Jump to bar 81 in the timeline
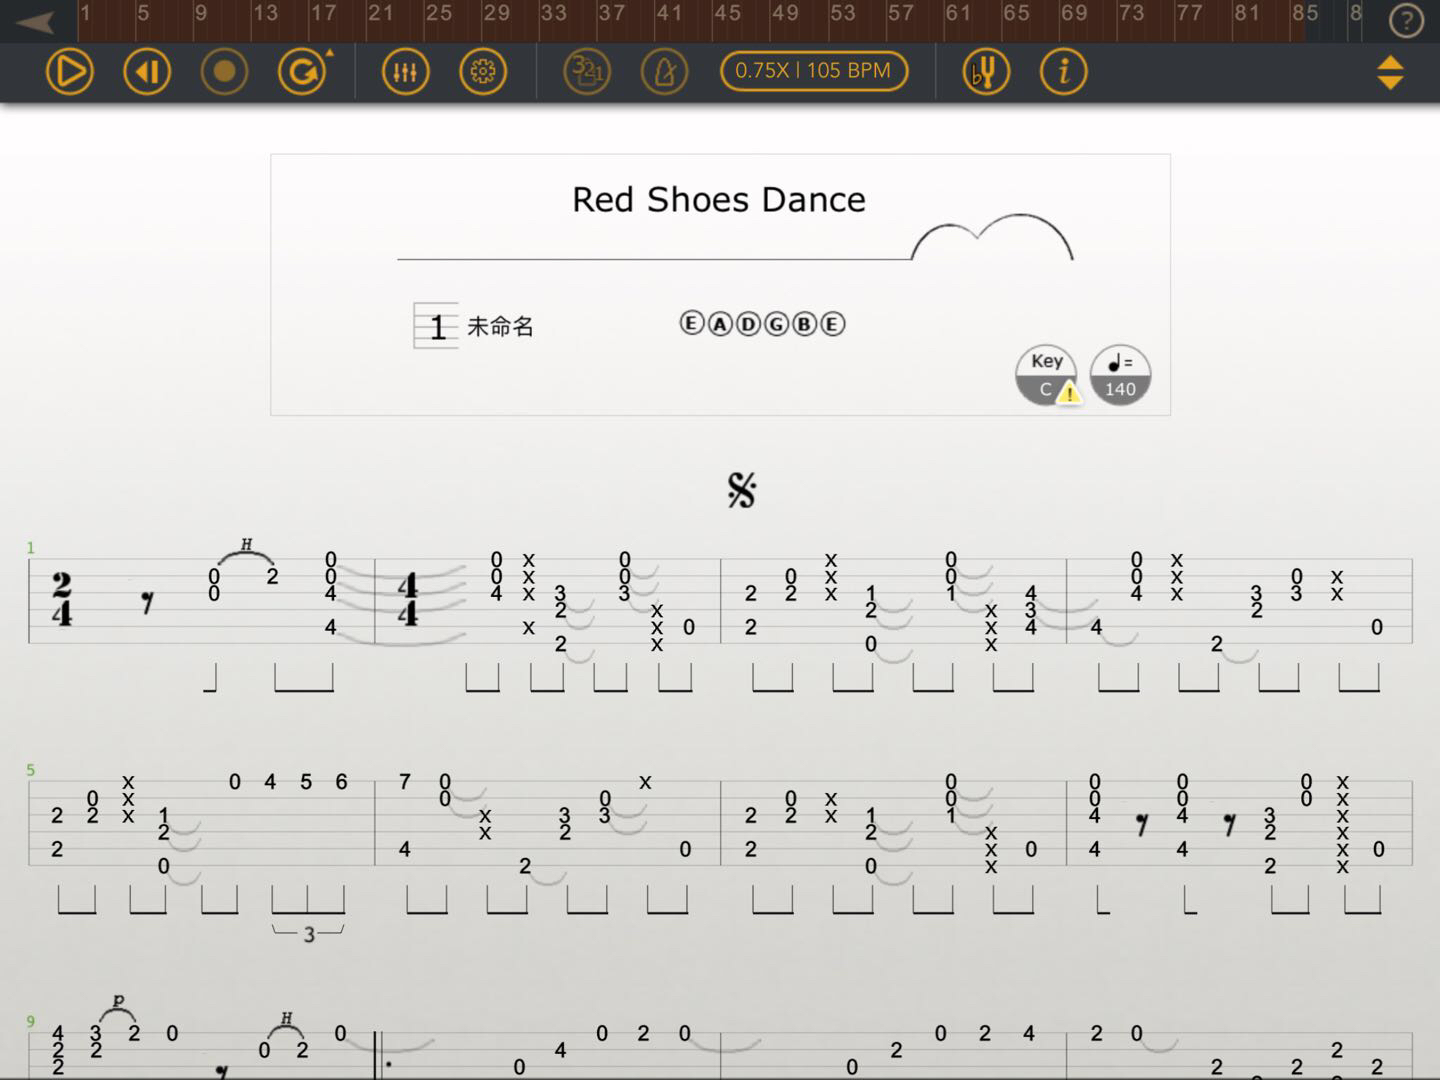The width and height of the screenshot is (1440, 1080). pos(1247,13)
